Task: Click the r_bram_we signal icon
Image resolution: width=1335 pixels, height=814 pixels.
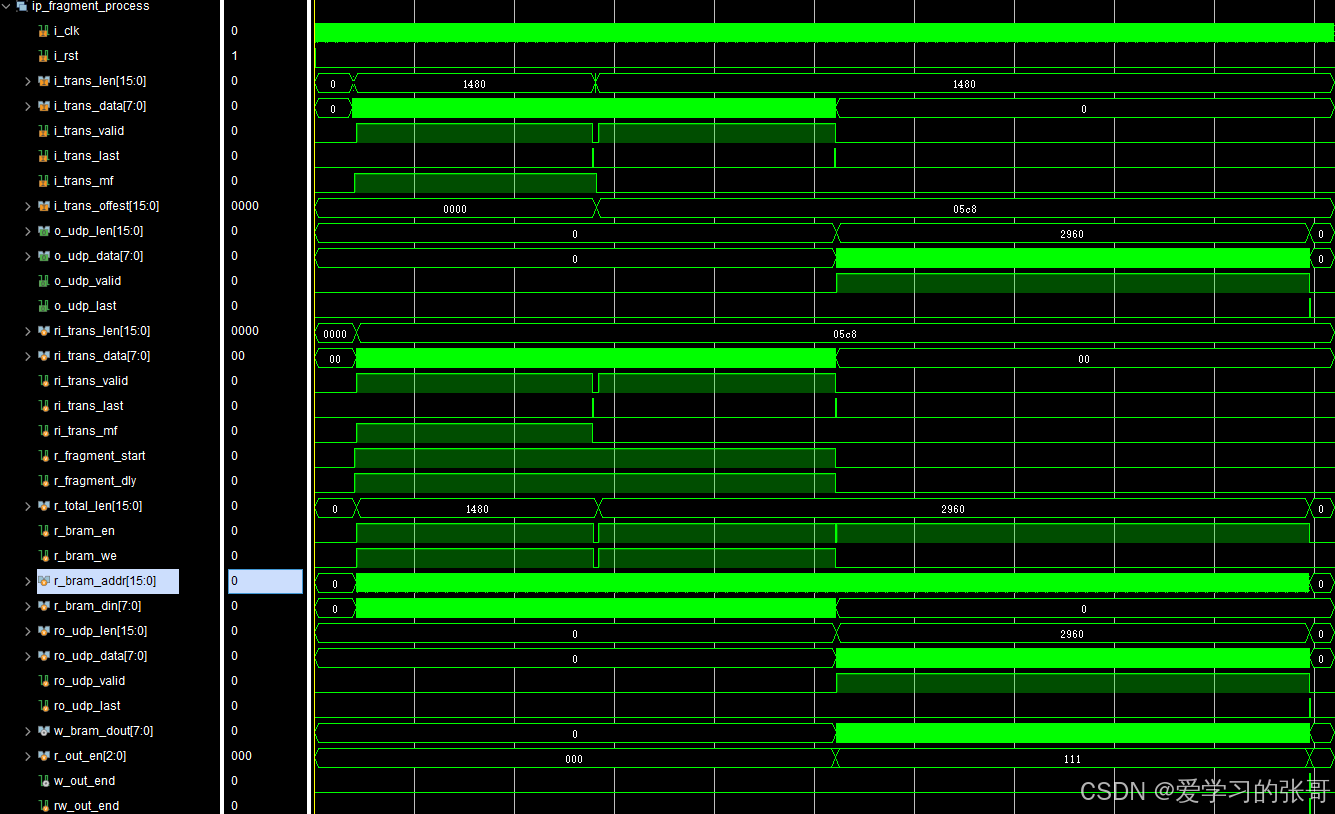Action: tap(44, 556)
